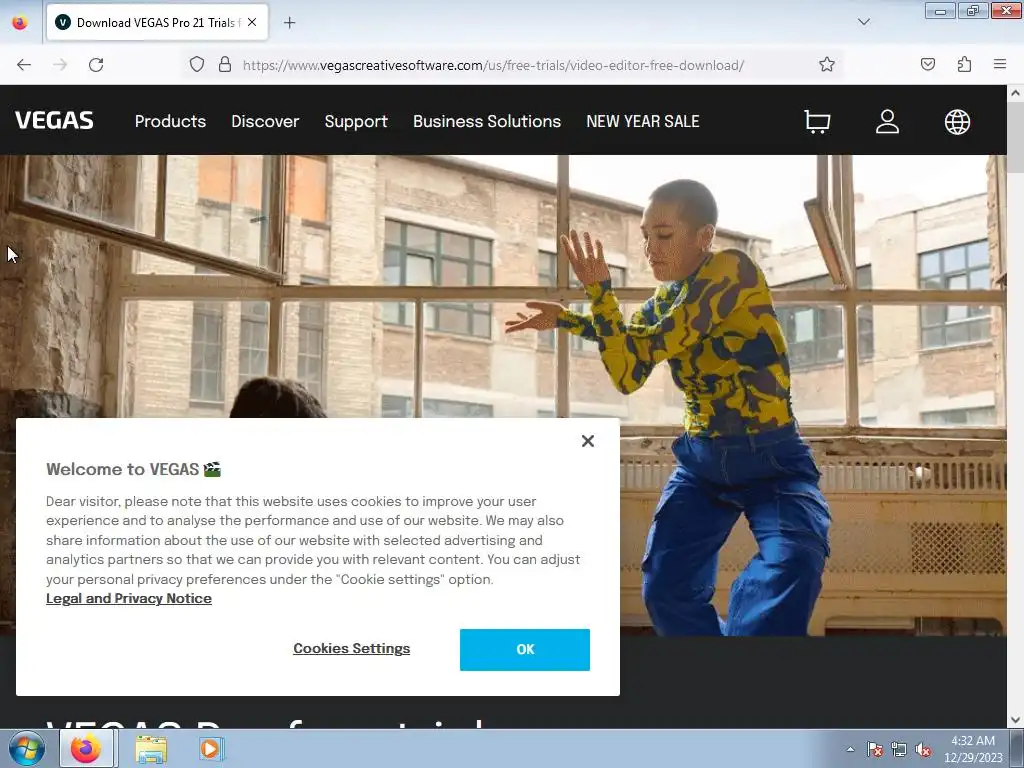Screen dimensions: 1024x768
Task: Open the taskbar clock and date
Action: (973, 749)
